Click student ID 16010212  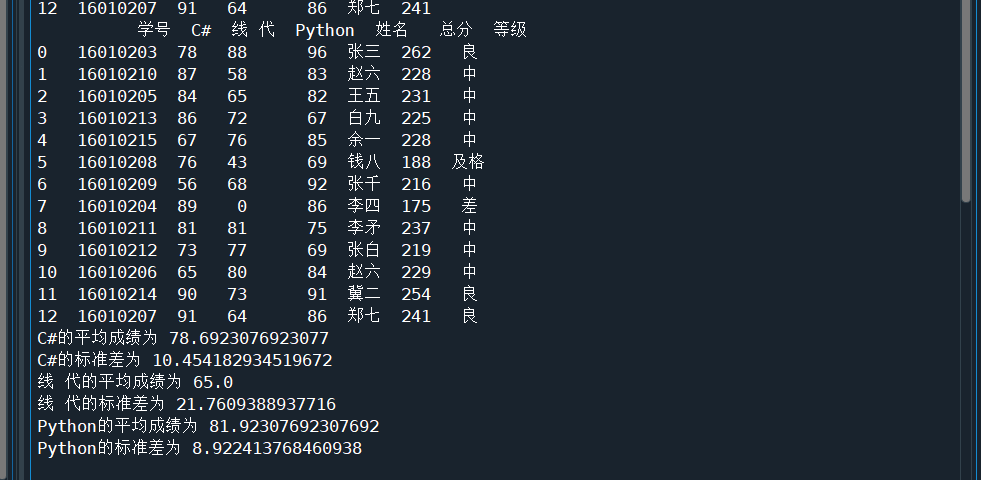click(117, 250)
